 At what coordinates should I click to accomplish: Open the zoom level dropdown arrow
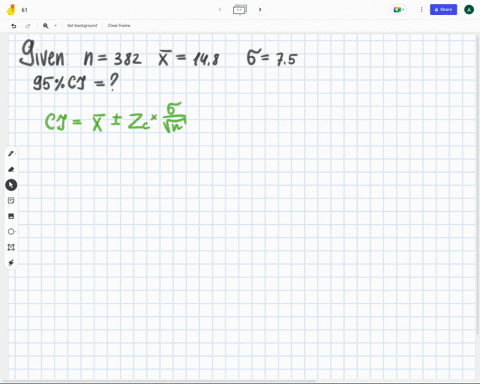point(55,26)
